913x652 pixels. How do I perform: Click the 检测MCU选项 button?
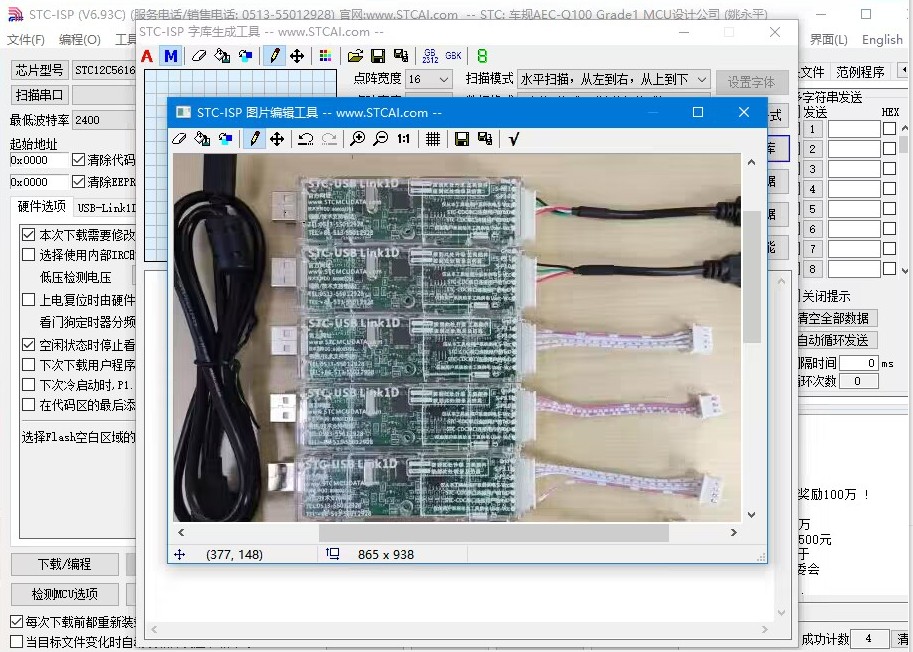(65, 594)
